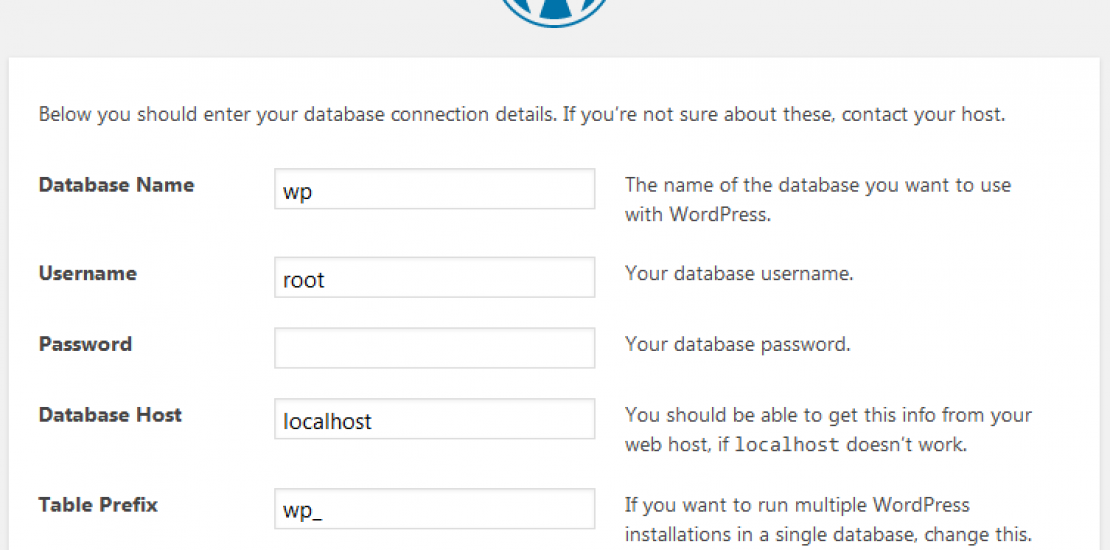Click the Database Host input field
This screenshot has height=550, width=1110.
[x=434, y=419]
